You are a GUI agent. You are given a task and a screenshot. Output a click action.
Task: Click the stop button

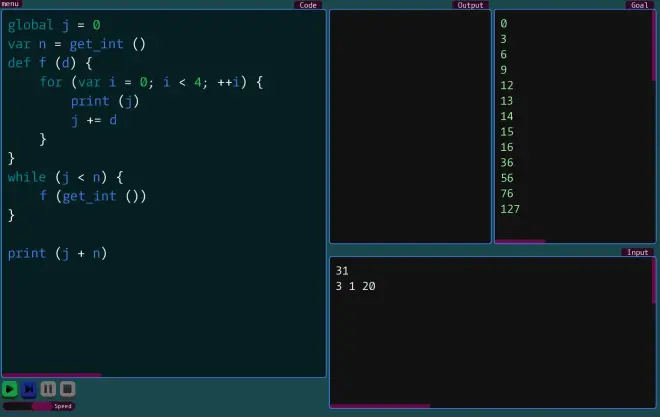(x=68, y=388)
